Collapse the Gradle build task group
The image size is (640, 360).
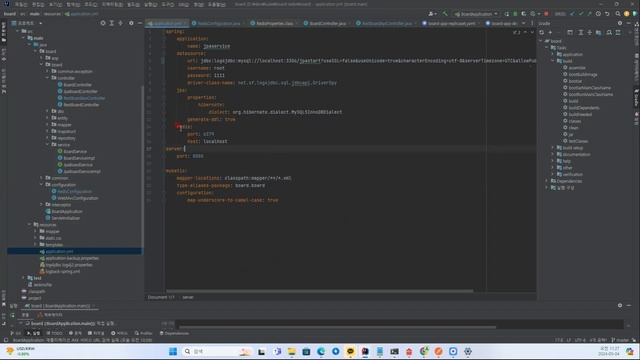tap(553, 61)
